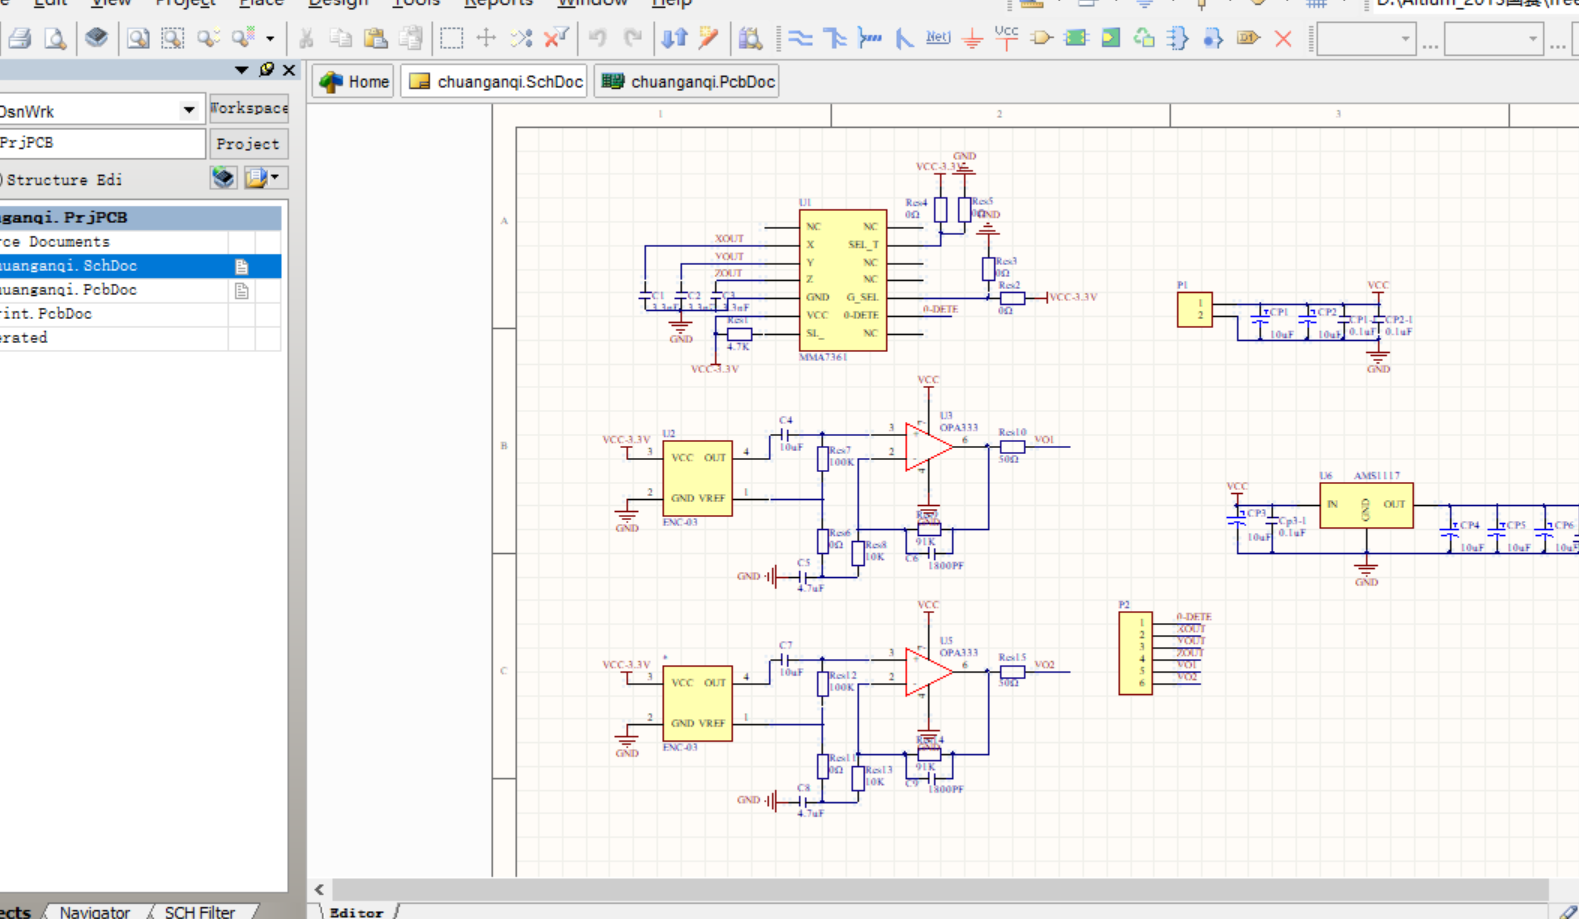The width and height of the screenshot is (1579, 919).
Task: Expand the DsnWrk workspace combo box
Action: [189, 110]
